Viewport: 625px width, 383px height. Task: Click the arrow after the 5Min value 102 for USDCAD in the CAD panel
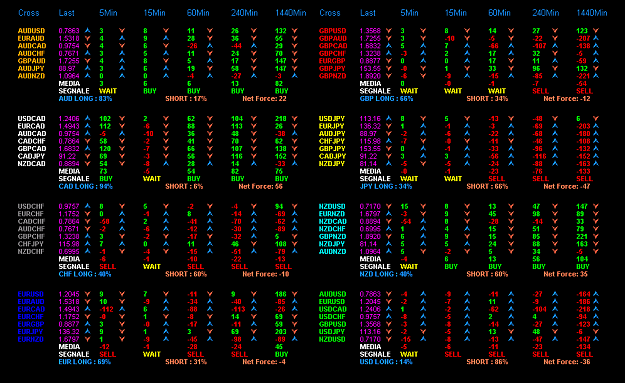[x=122, y=118]
